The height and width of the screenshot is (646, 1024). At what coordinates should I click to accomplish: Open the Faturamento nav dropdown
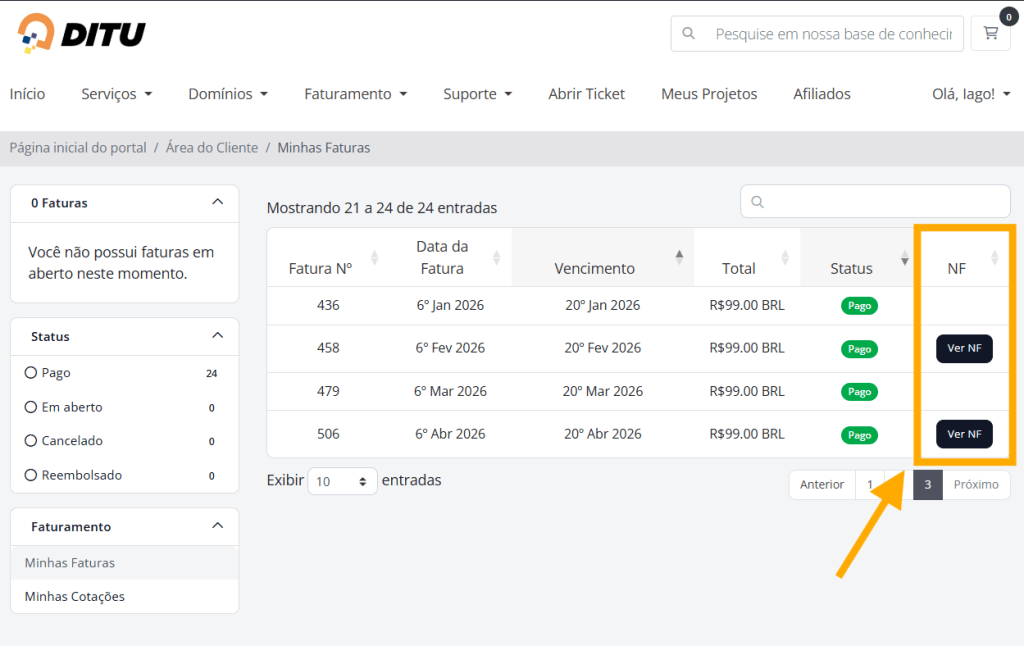point(355,94)
